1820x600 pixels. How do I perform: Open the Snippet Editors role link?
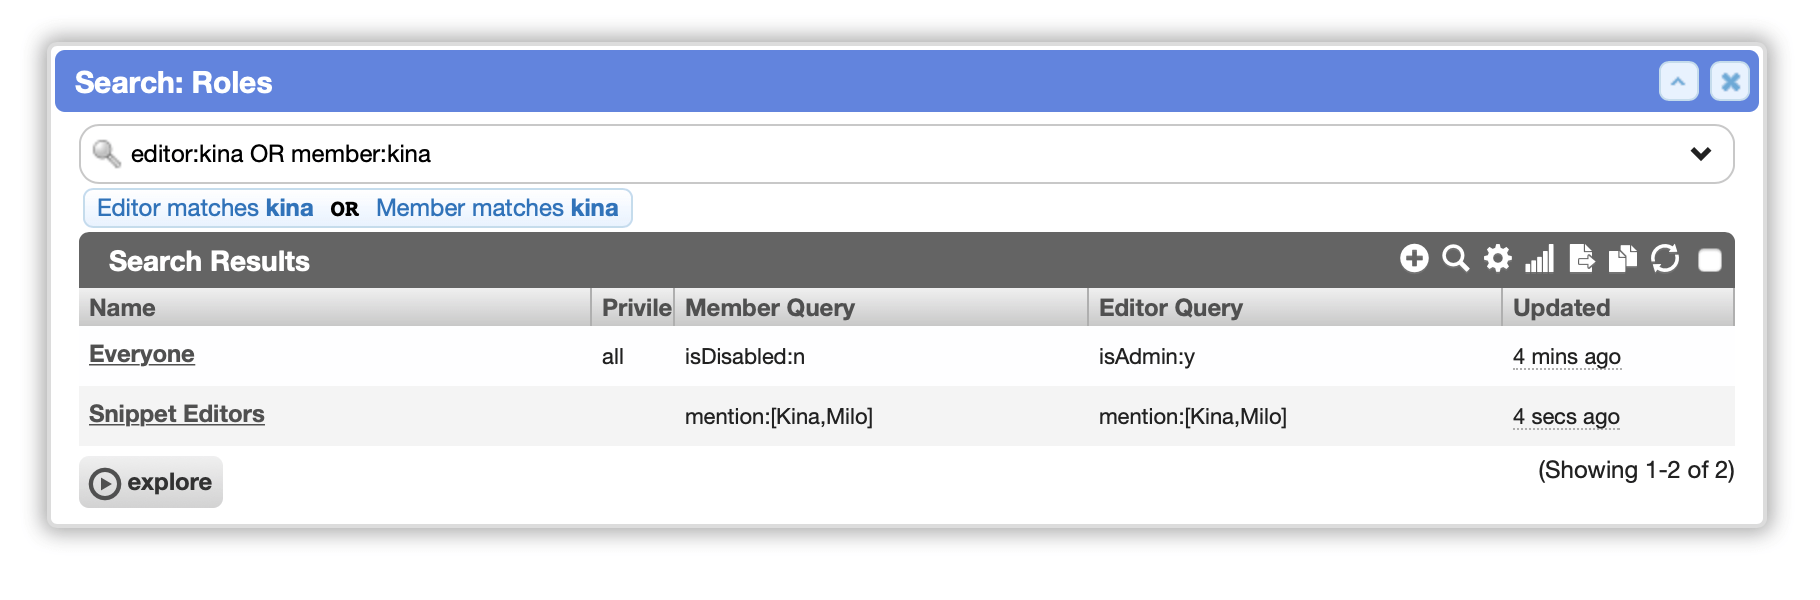pos(177,414)
